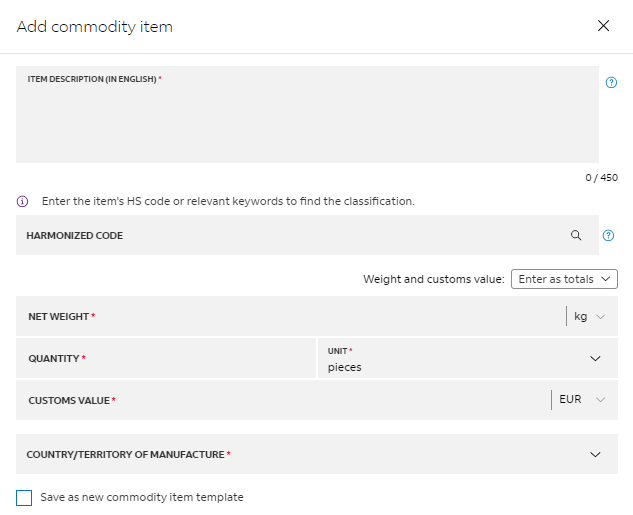Open help icon for harmonized code
633x515 pixels.
point(608,235)
